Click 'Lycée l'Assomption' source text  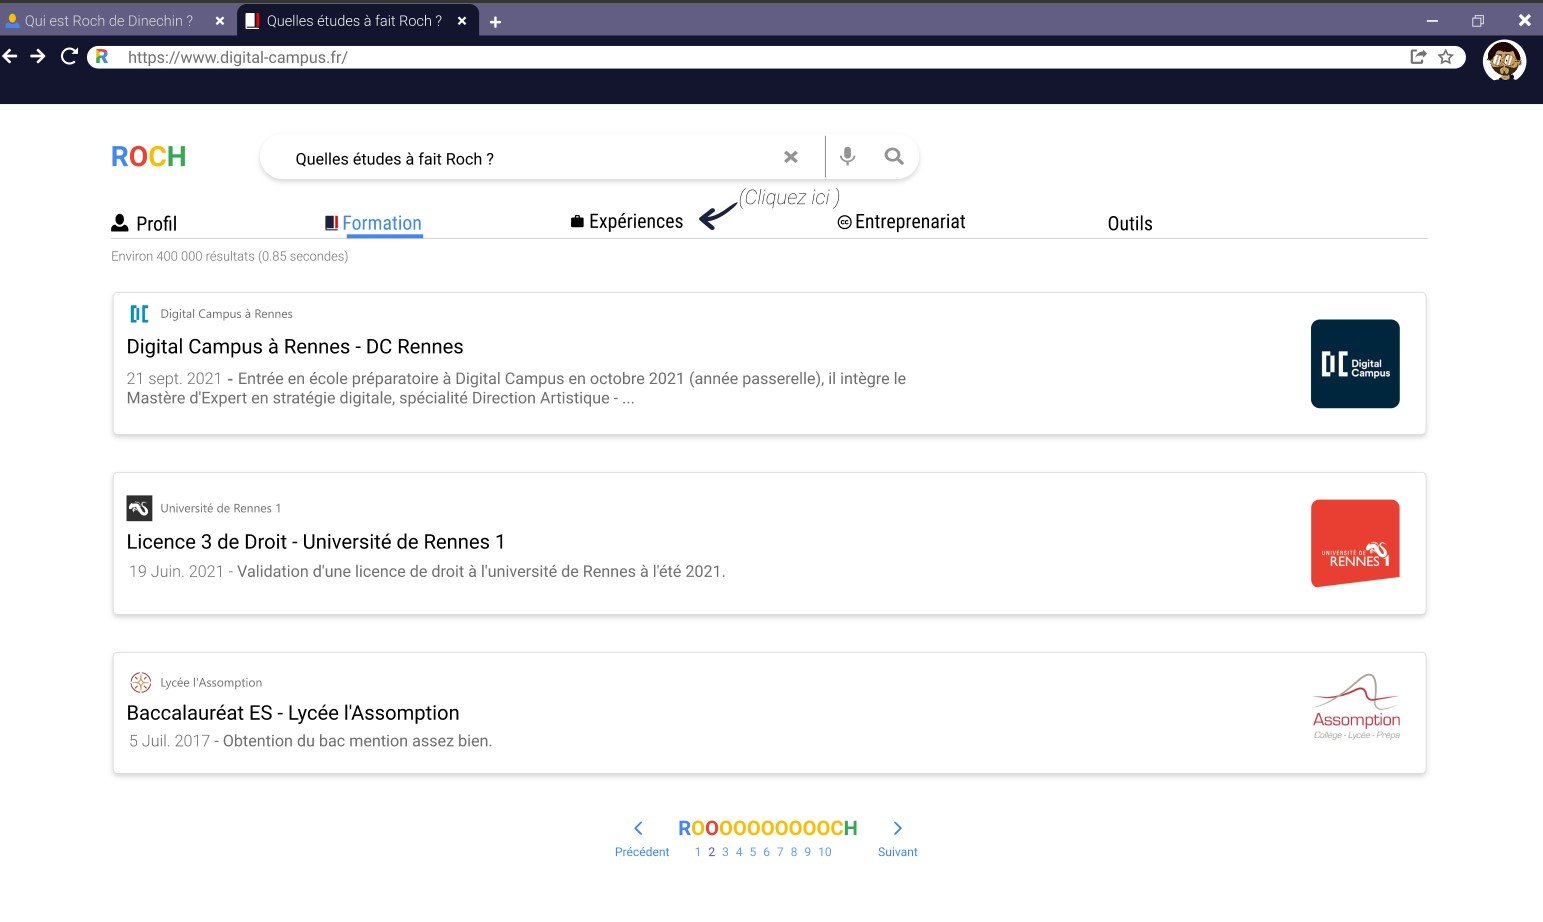tap(211, 683)
